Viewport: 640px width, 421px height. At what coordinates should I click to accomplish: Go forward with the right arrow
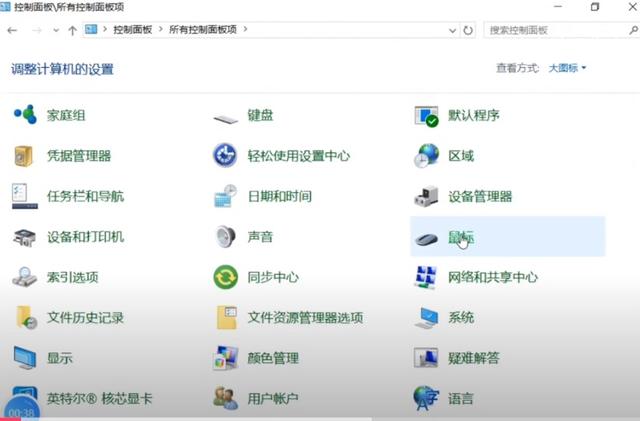(x=37, y=30)
